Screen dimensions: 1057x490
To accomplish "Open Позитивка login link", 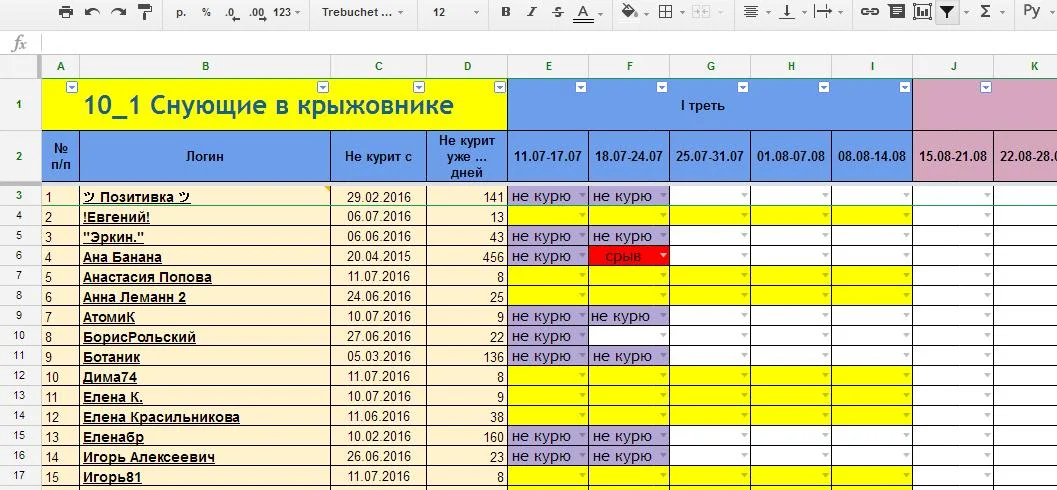I will (x=137, y=197).
